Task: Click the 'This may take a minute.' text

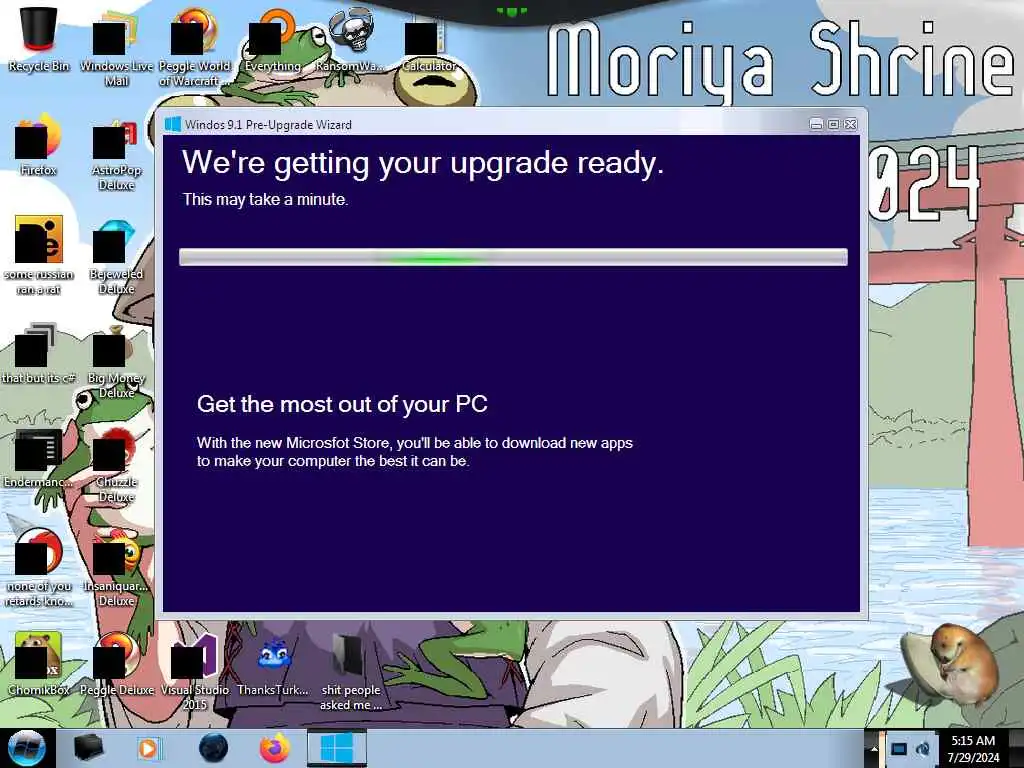Action: coord(265,199)
